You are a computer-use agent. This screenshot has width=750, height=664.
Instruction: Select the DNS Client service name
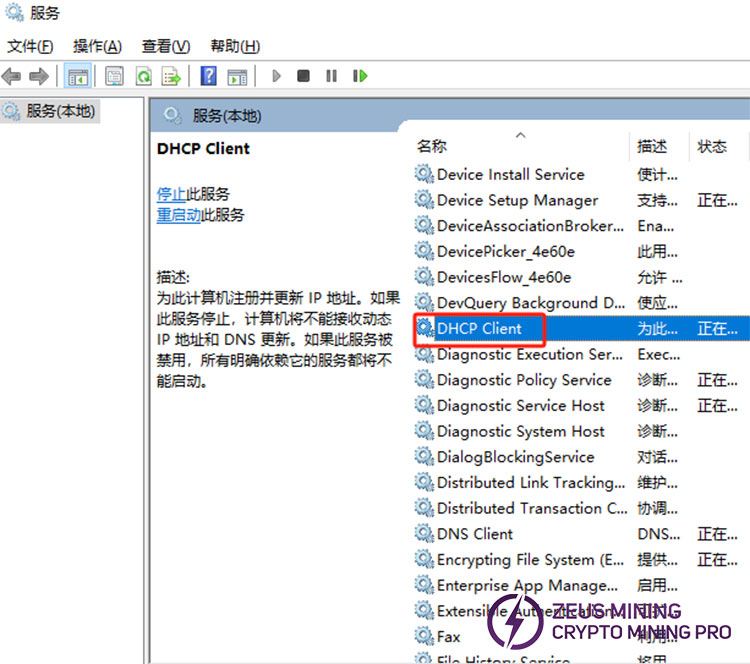(474, 534)
